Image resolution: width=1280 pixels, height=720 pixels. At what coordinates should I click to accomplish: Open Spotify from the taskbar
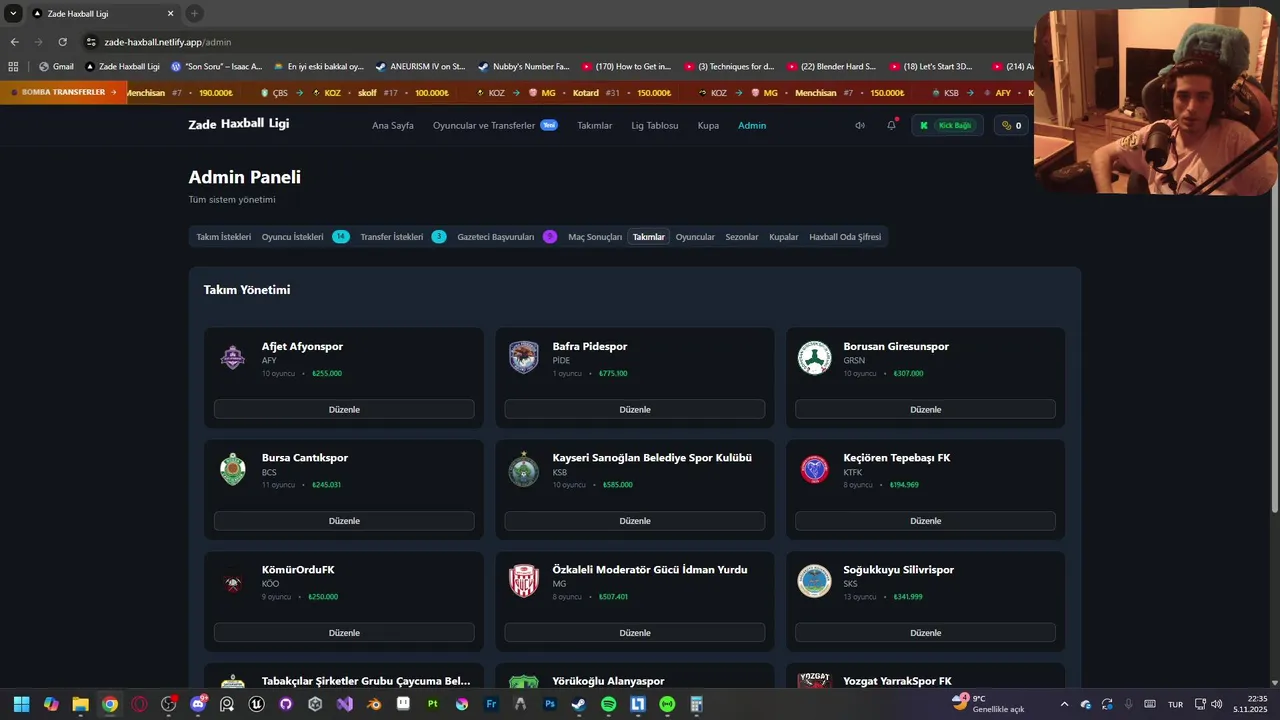point(609,704)
